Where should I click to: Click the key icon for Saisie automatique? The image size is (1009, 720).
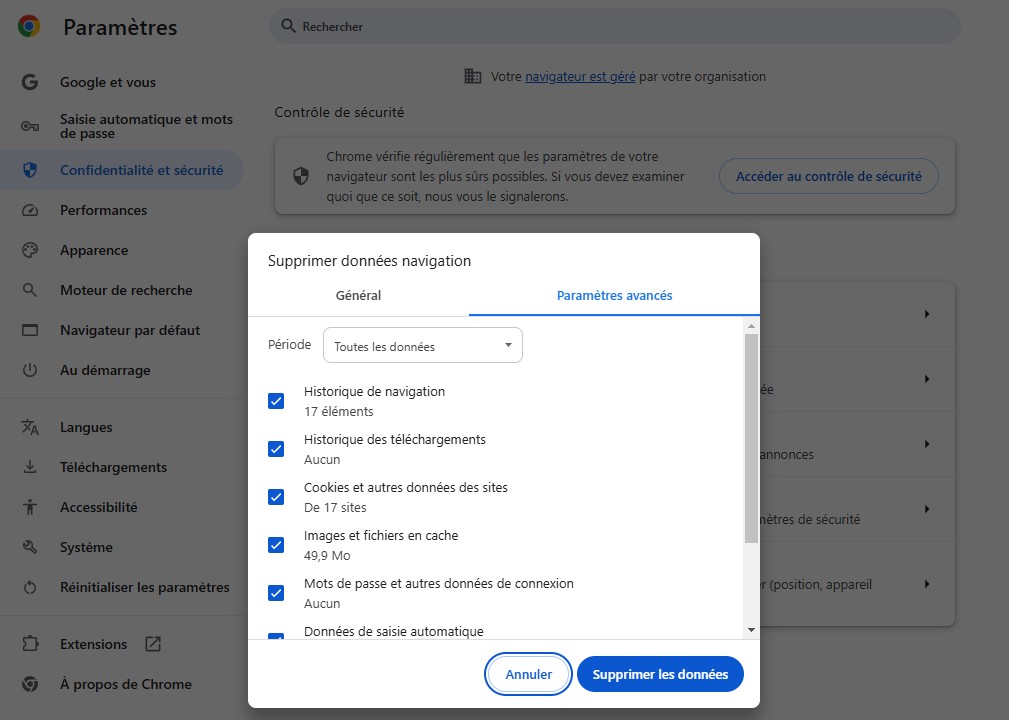30,126
